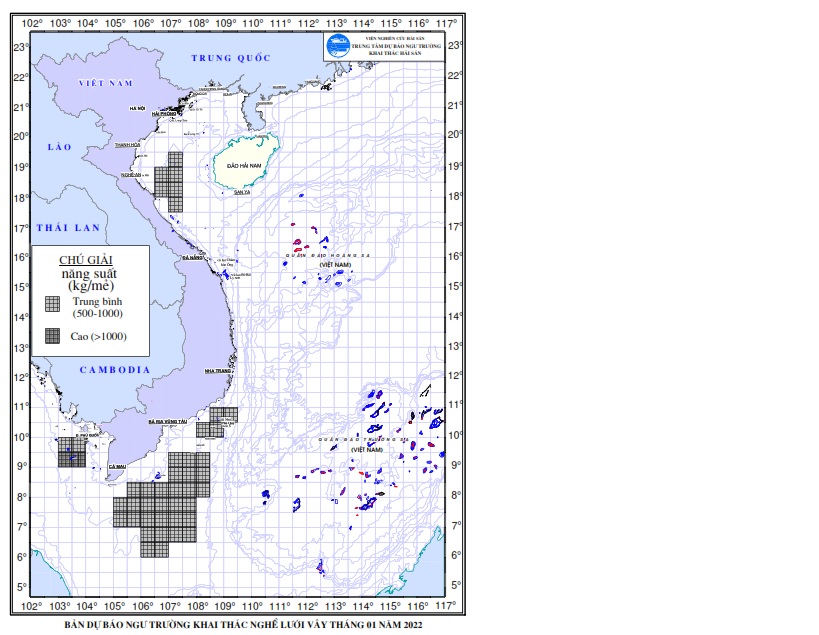Click the institute logo in the map header
The image size is (819, 635).
[x=338, y=46]
